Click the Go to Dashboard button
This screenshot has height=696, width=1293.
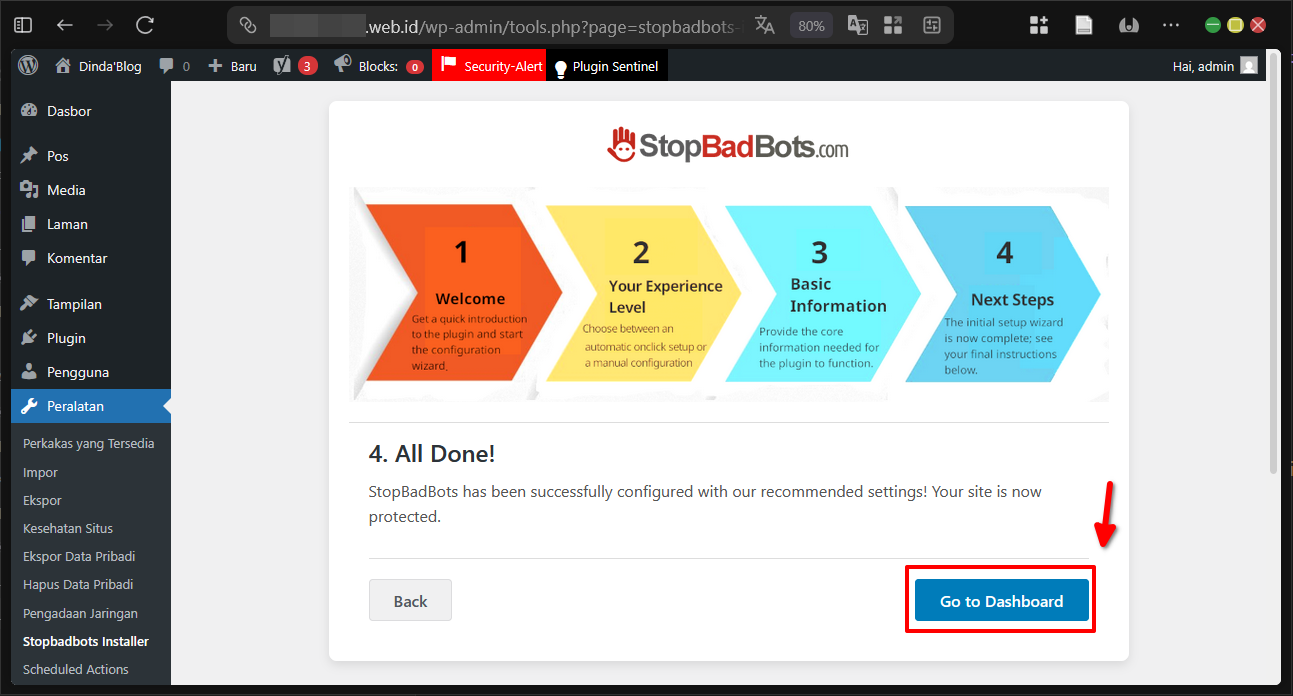point(1000,600)
